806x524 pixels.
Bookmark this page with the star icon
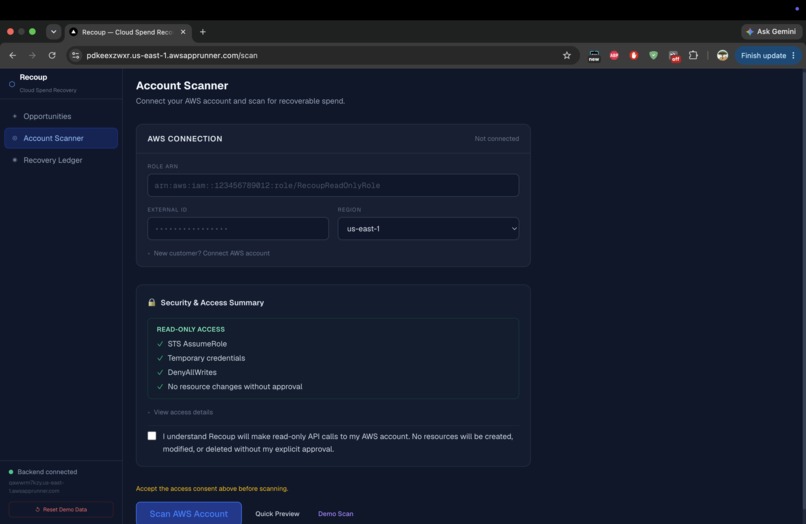point(566,56)
